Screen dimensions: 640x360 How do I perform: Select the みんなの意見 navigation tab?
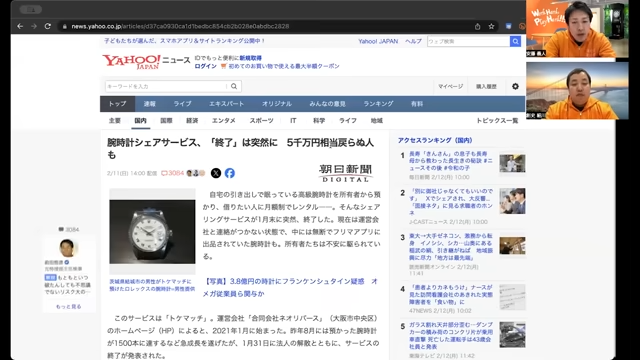pos(327,104)
